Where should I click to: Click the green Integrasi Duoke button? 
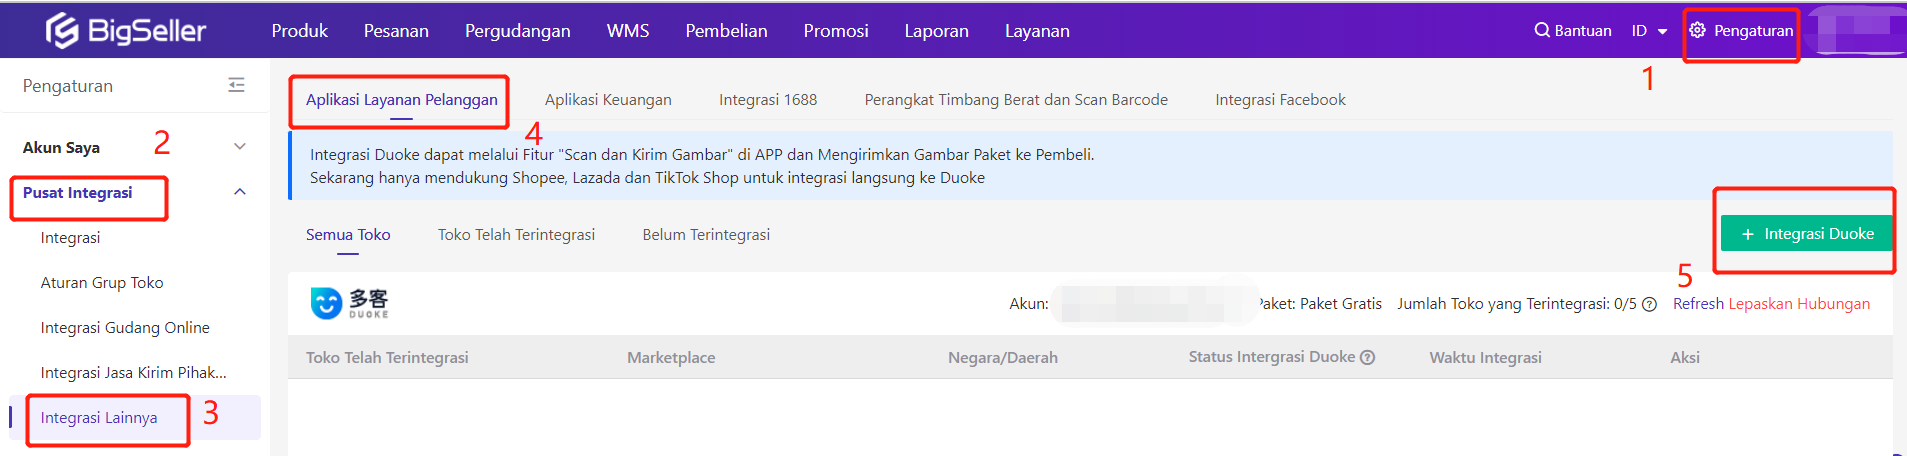[x=1806, y=234]
